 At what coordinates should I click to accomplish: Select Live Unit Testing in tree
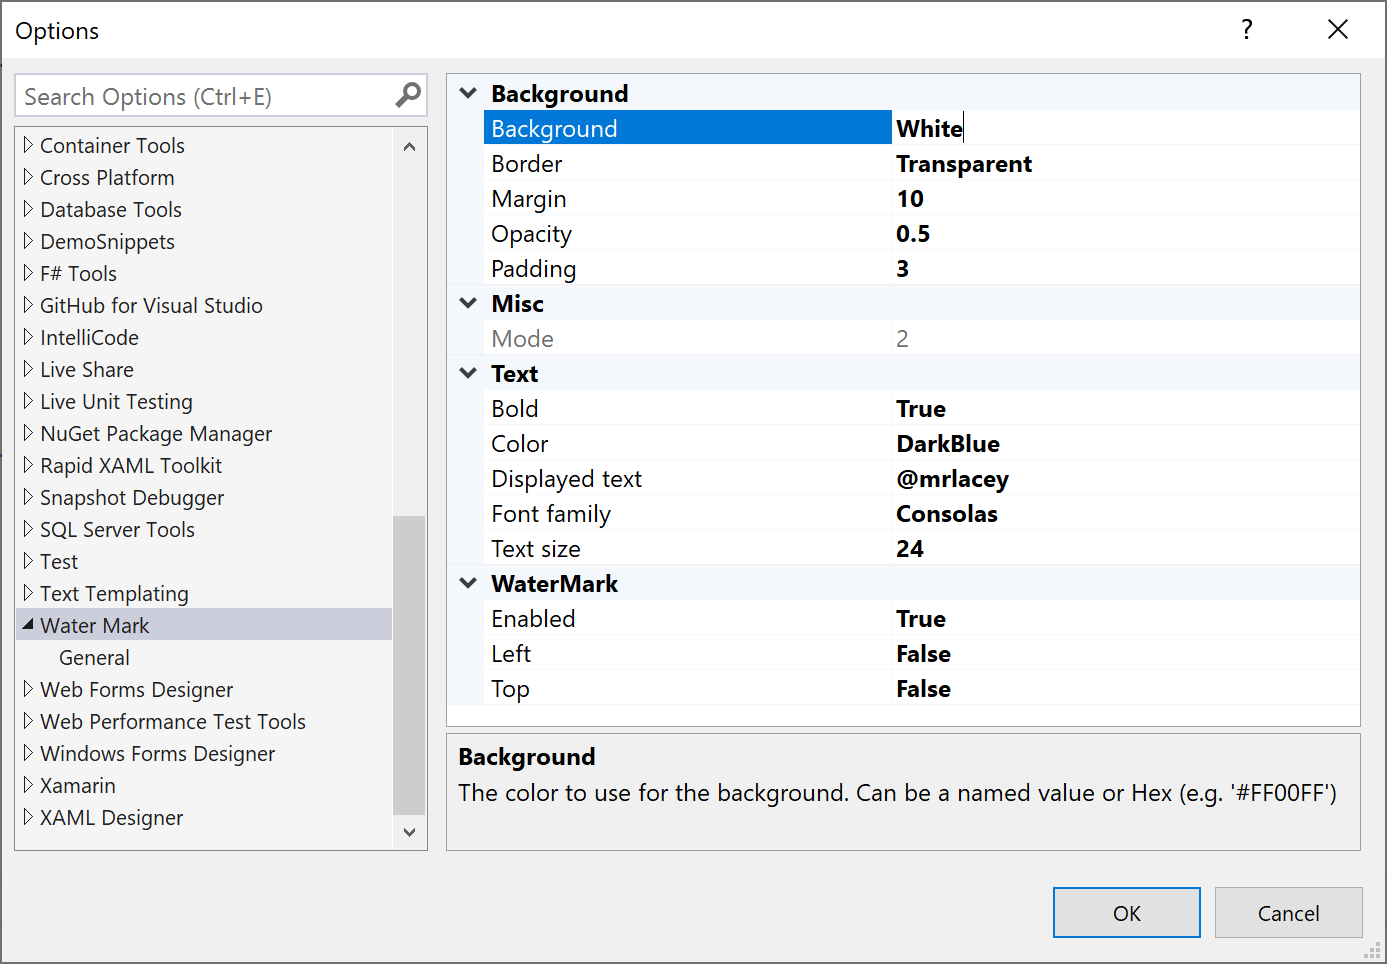116,402
